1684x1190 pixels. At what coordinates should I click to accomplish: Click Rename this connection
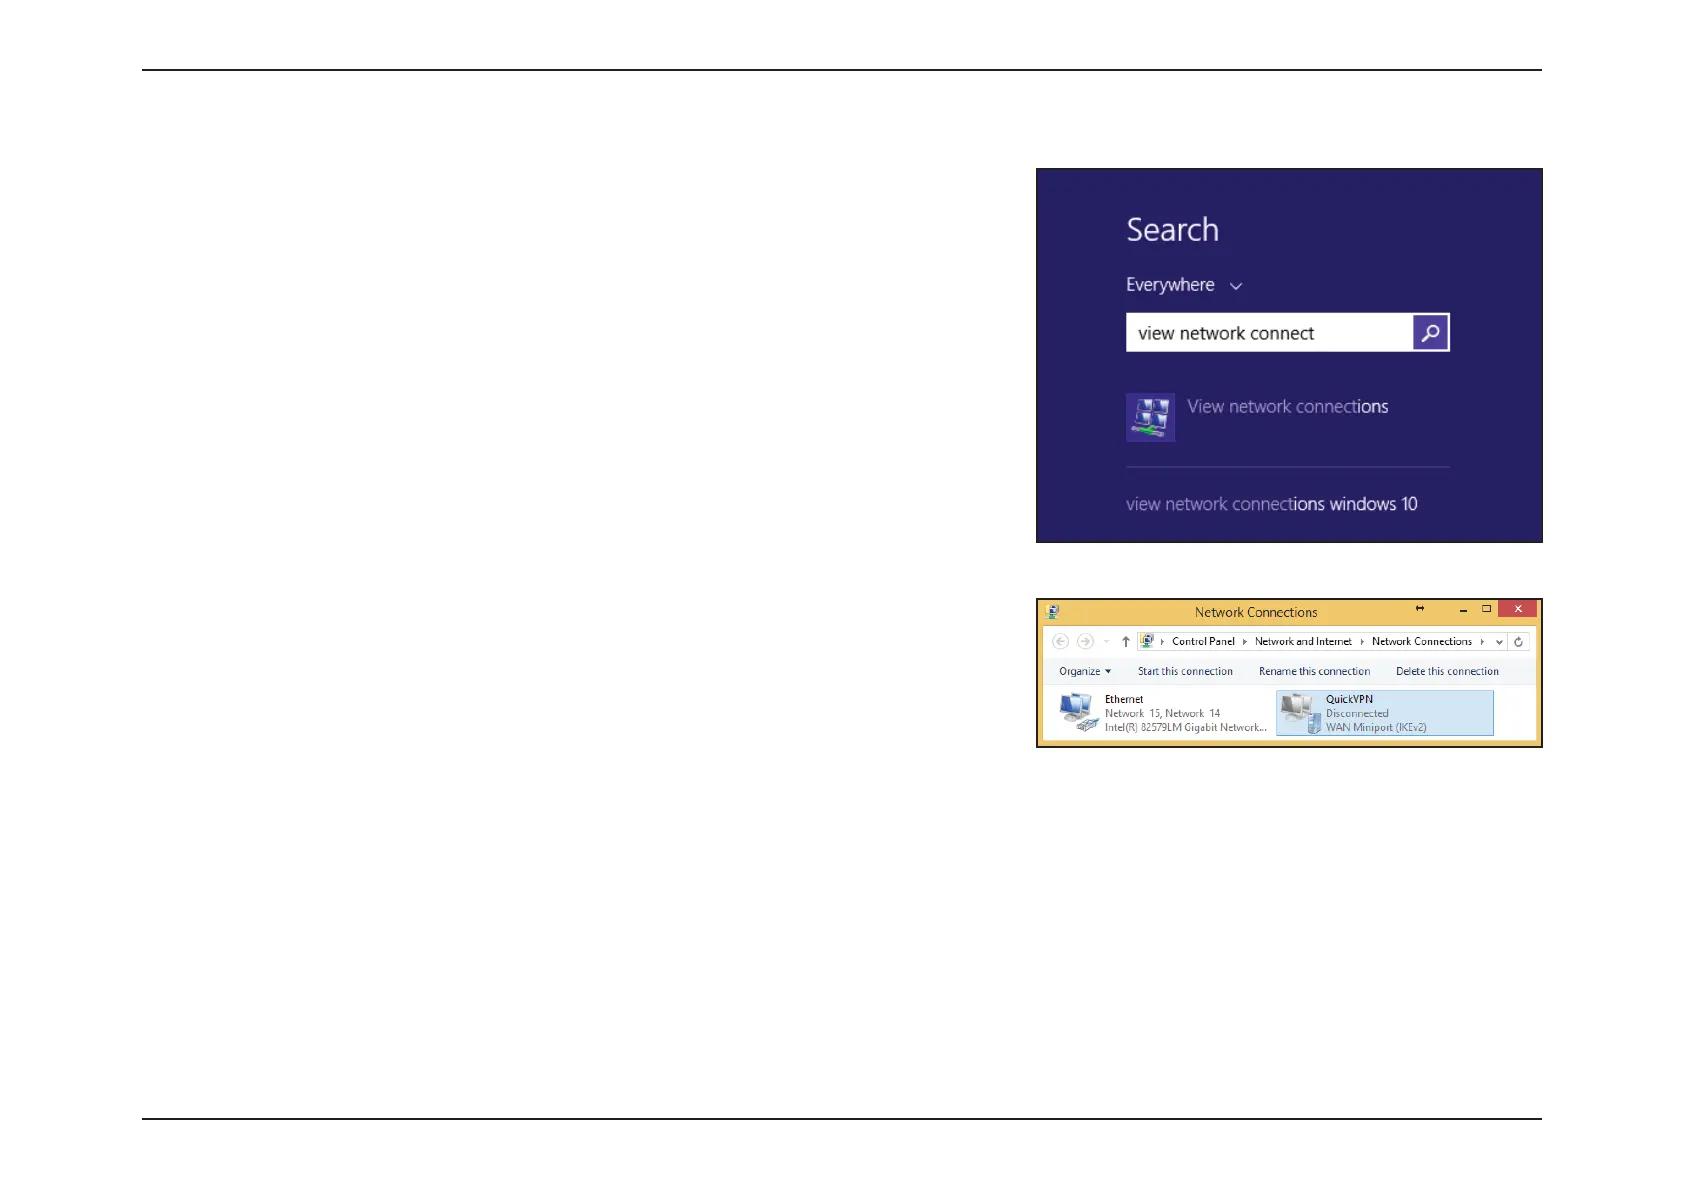point(1314,671)
